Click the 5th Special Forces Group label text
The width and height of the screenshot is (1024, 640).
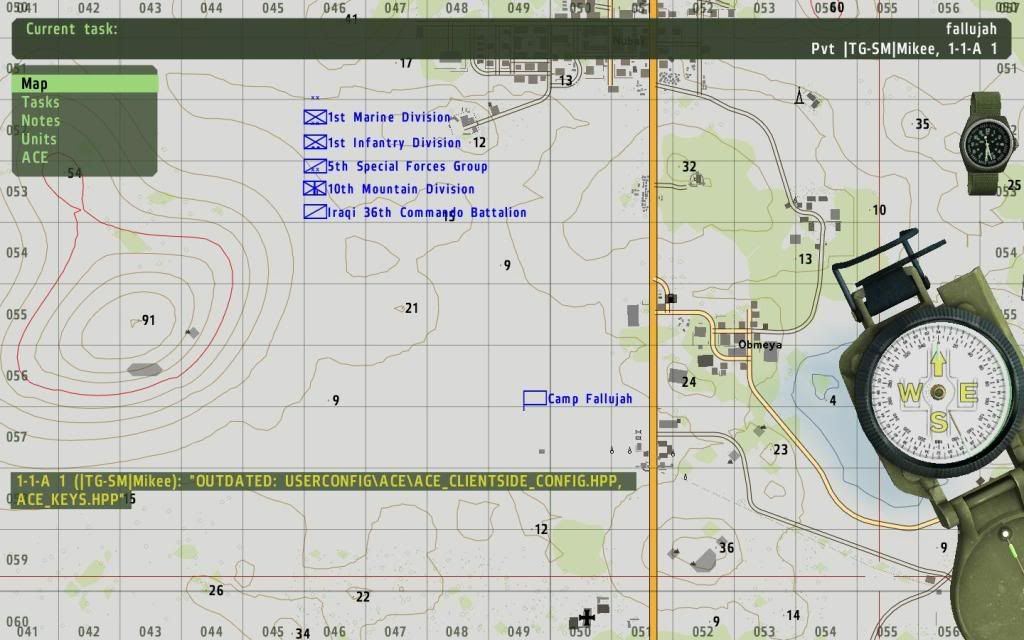[408, 167]
